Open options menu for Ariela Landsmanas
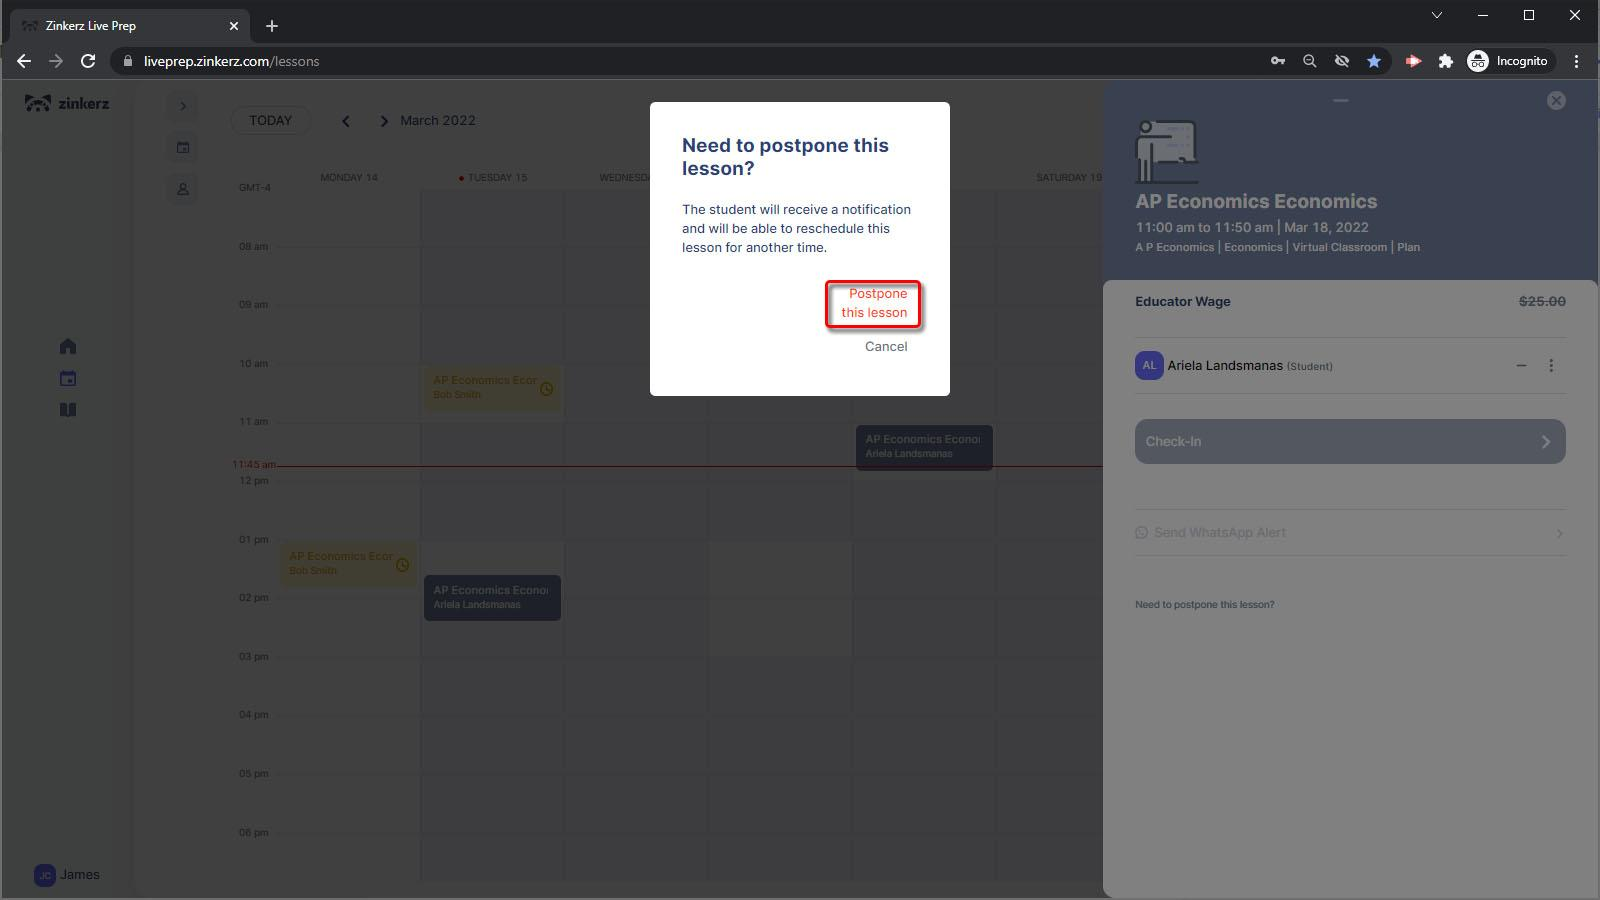The height and width of the screenshot is (900, 1600). pyautogui.click(x=1551, y=366)
